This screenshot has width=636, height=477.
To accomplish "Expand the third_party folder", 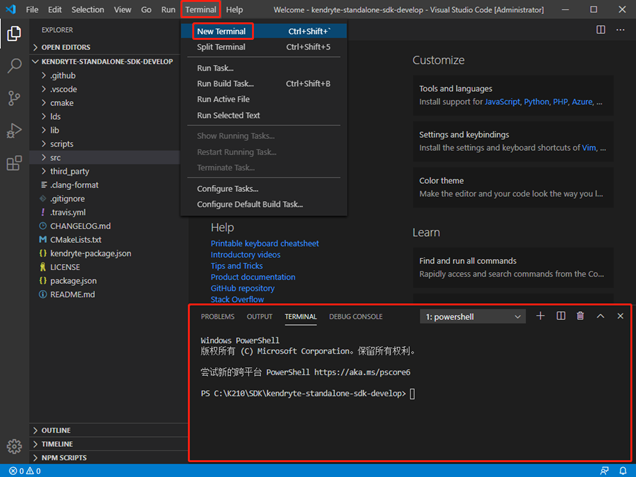I will click(x=105, y=172).
